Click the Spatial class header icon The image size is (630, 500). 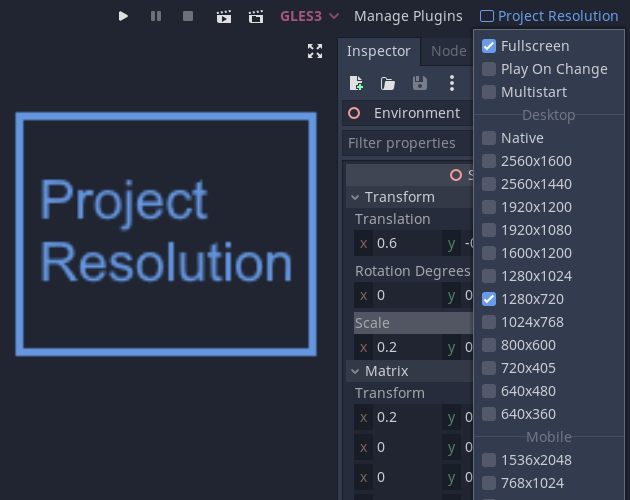(456, 175)
